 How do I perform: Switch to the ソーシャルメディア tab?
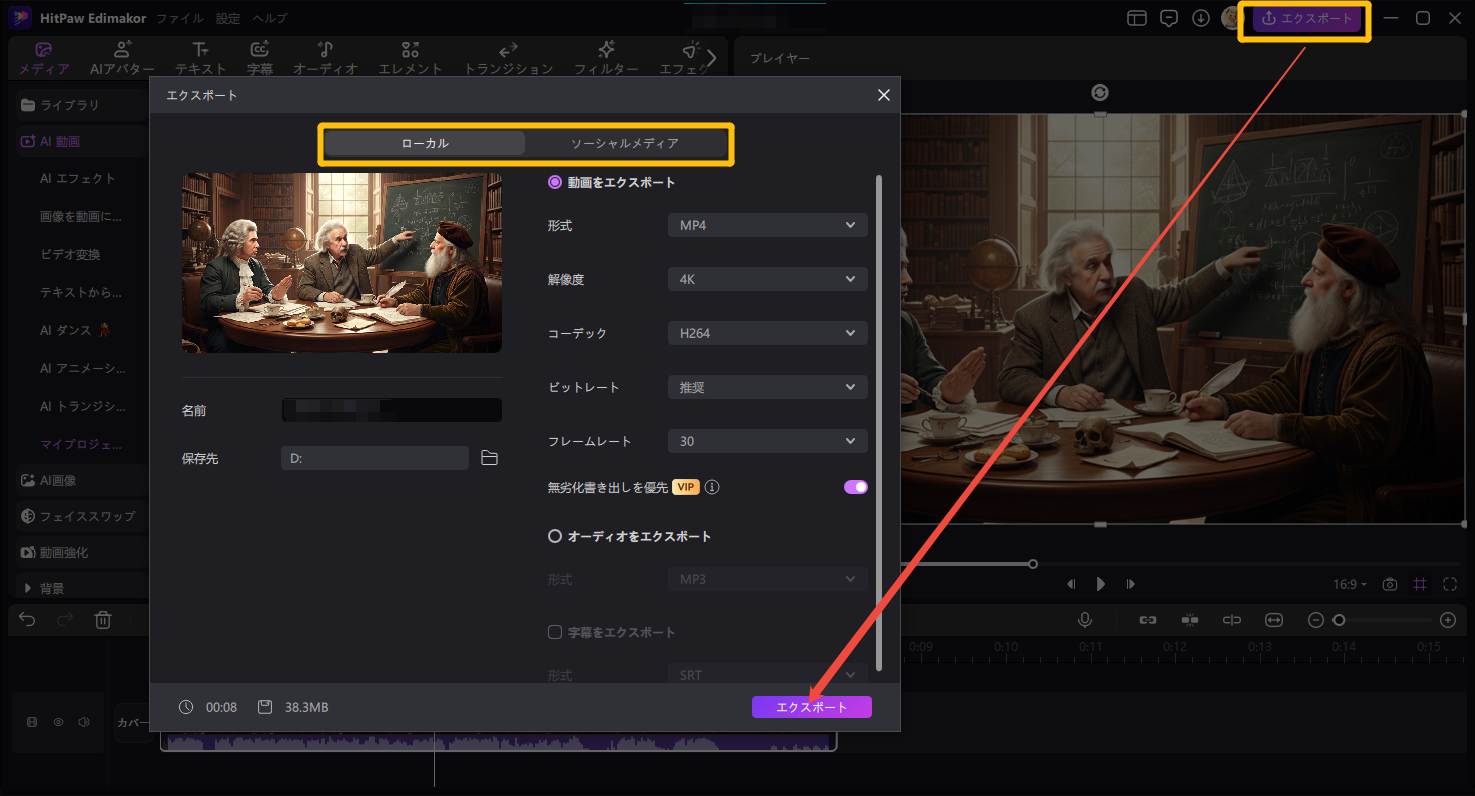624,143
